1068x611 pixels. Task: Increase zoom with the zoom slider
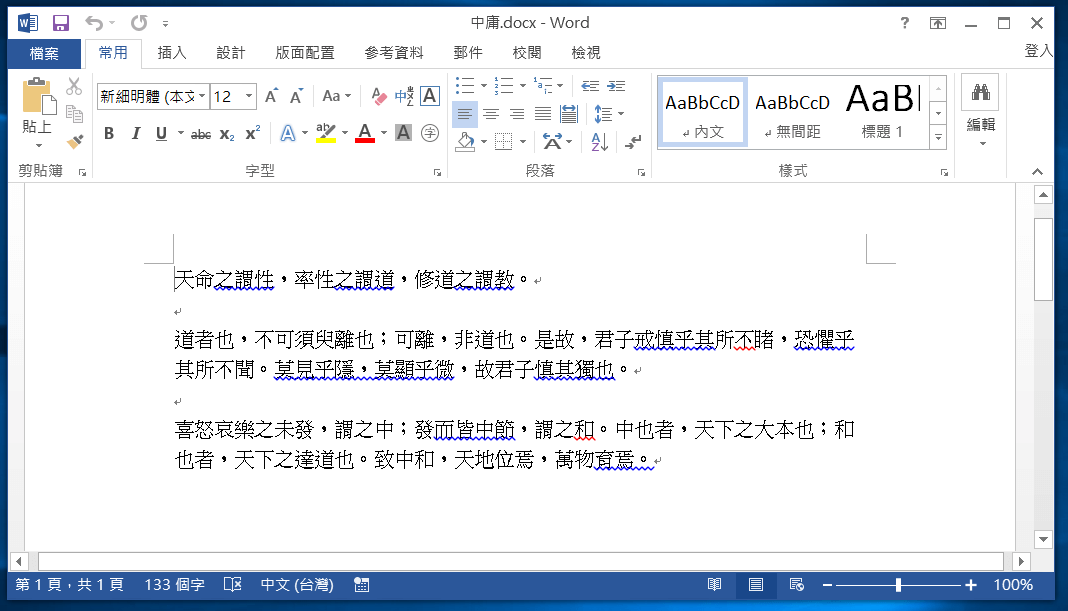(968, 585)
